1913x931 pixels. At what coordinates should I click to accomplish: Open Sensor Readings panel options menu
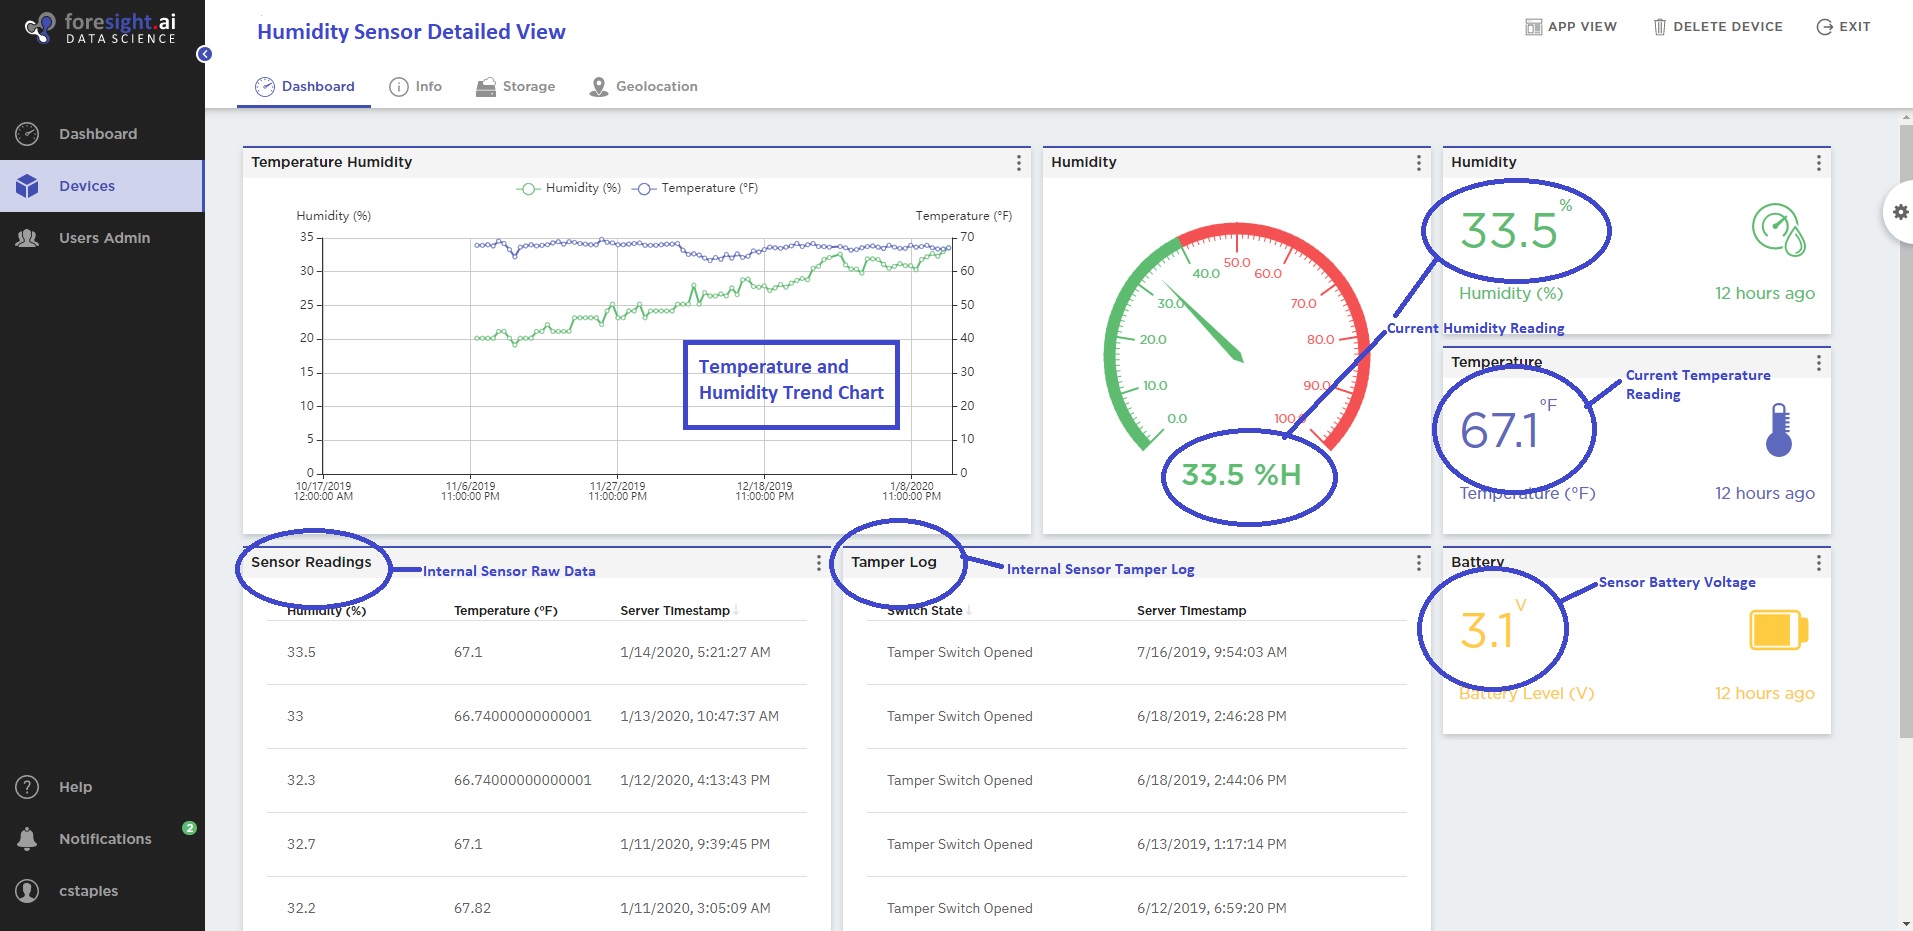pos(818,563)
